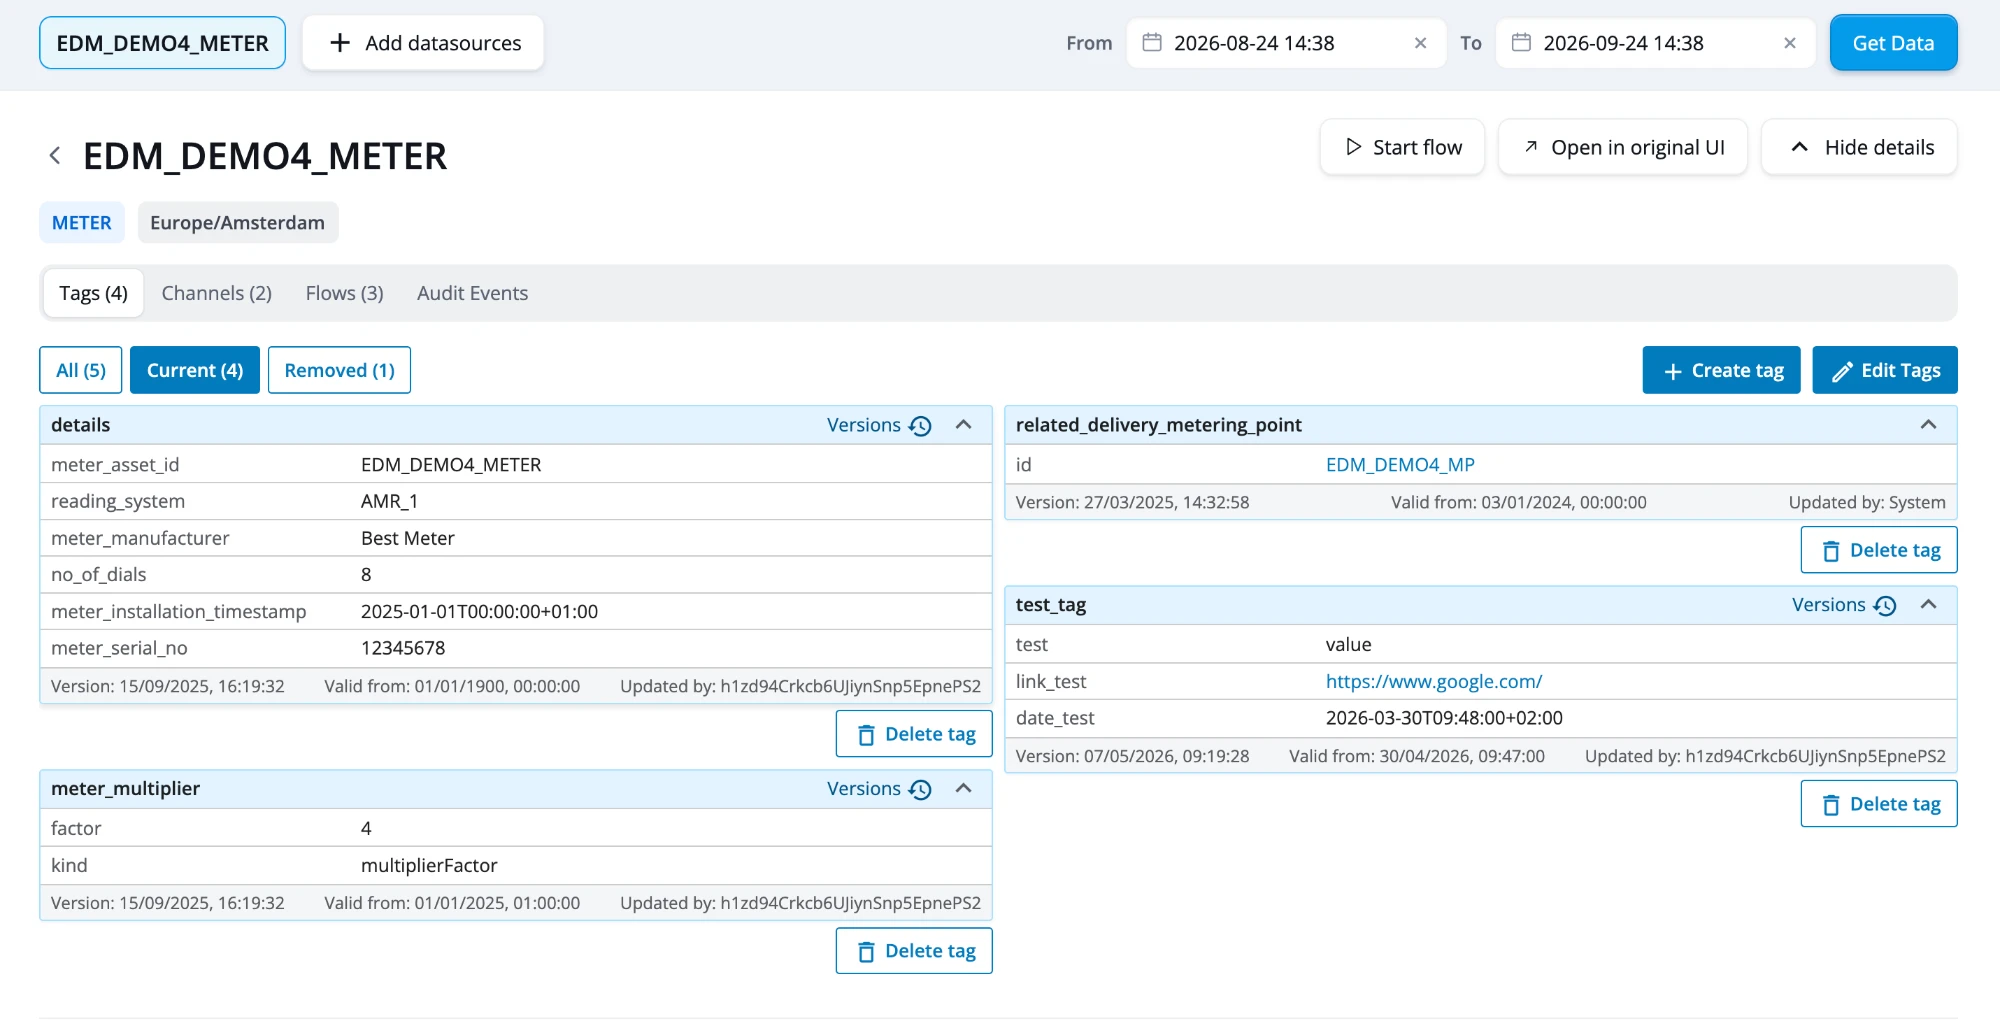Select the Tags (4) tab

pos(93,293)
